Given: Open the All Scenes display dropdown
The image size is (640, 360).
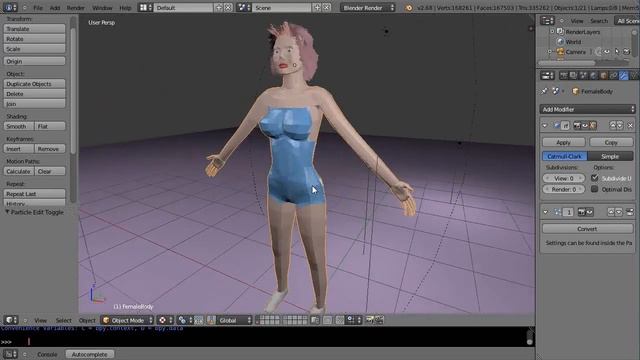Looking at the screenshot, I should click(627, 21).
